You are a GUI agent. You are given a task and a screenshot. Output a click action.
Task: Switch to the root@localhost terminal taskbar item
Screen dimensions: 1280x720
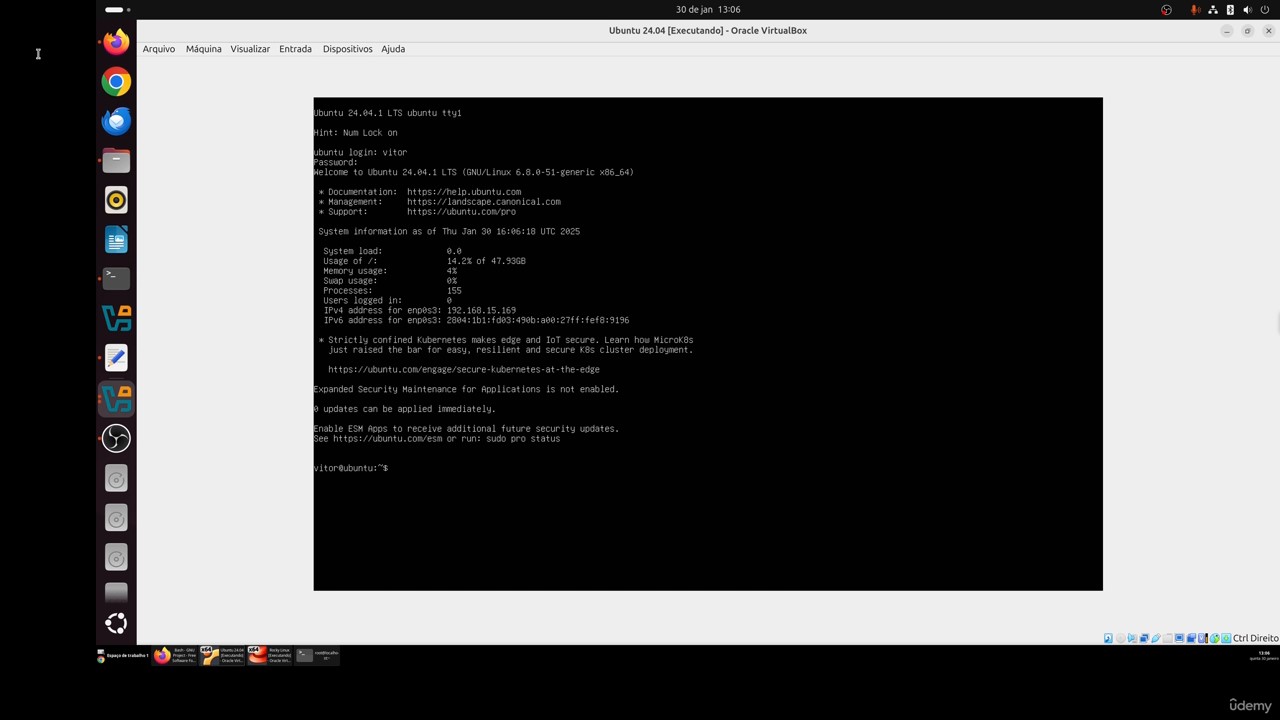click(317, 655)
